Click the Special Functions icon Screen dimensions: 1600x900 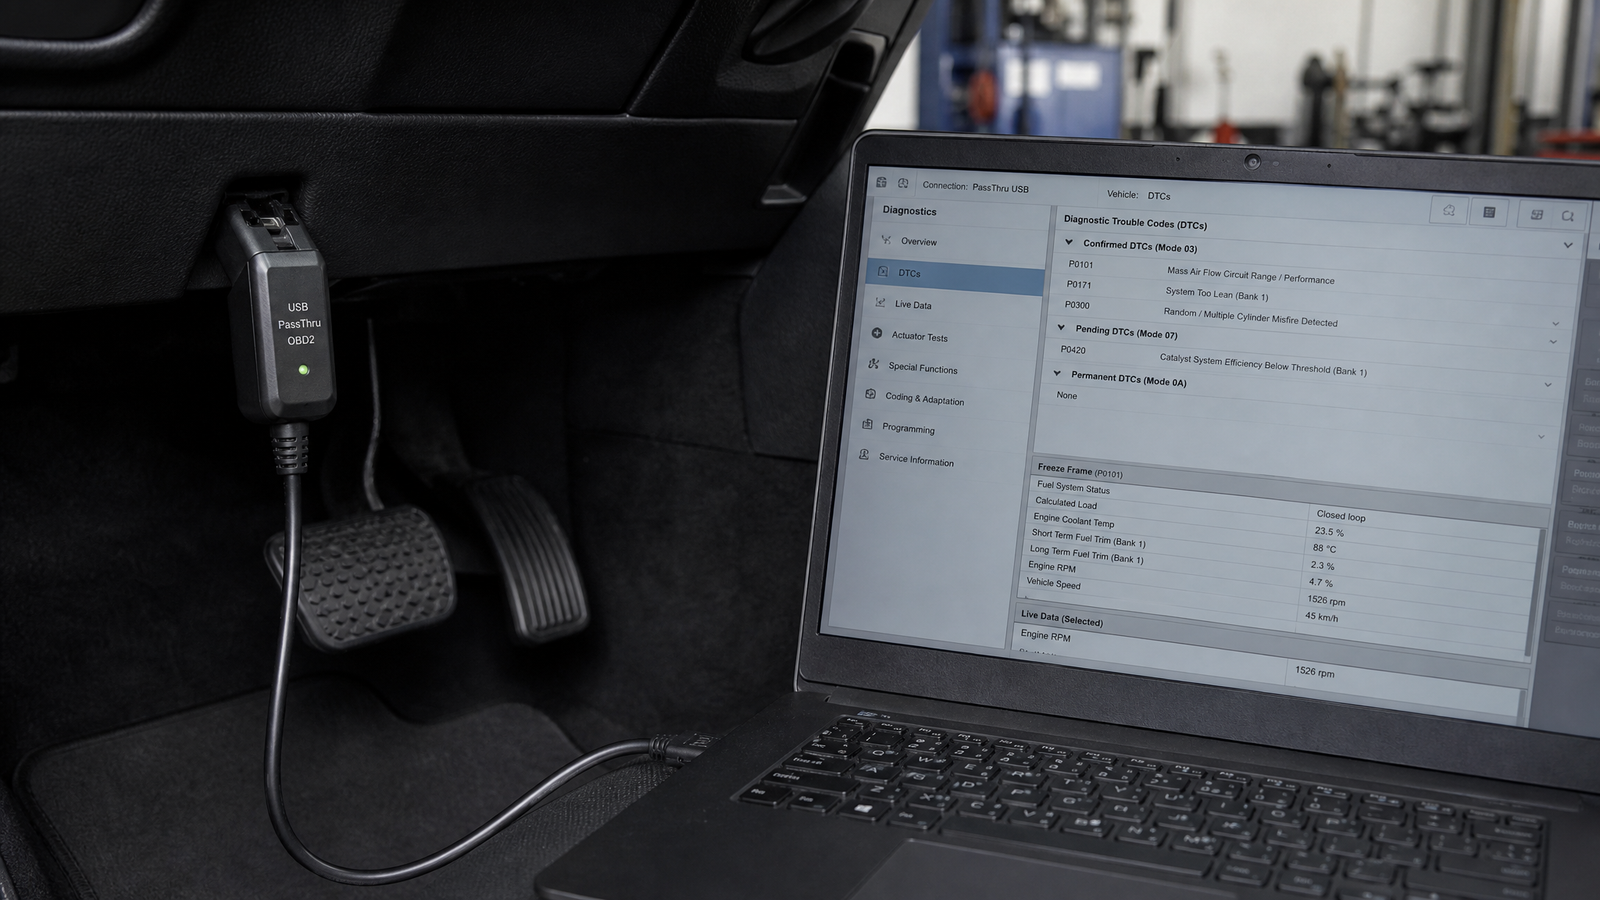pyautogui.click(x=874, y=364)
